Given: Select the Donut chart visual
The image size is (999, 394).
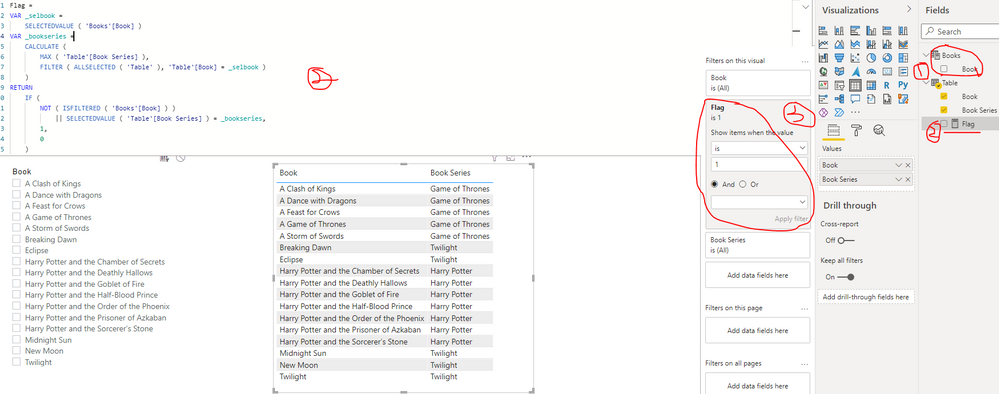Looking at the screenshot, I should pyautogui.click(x=888, y=57).
